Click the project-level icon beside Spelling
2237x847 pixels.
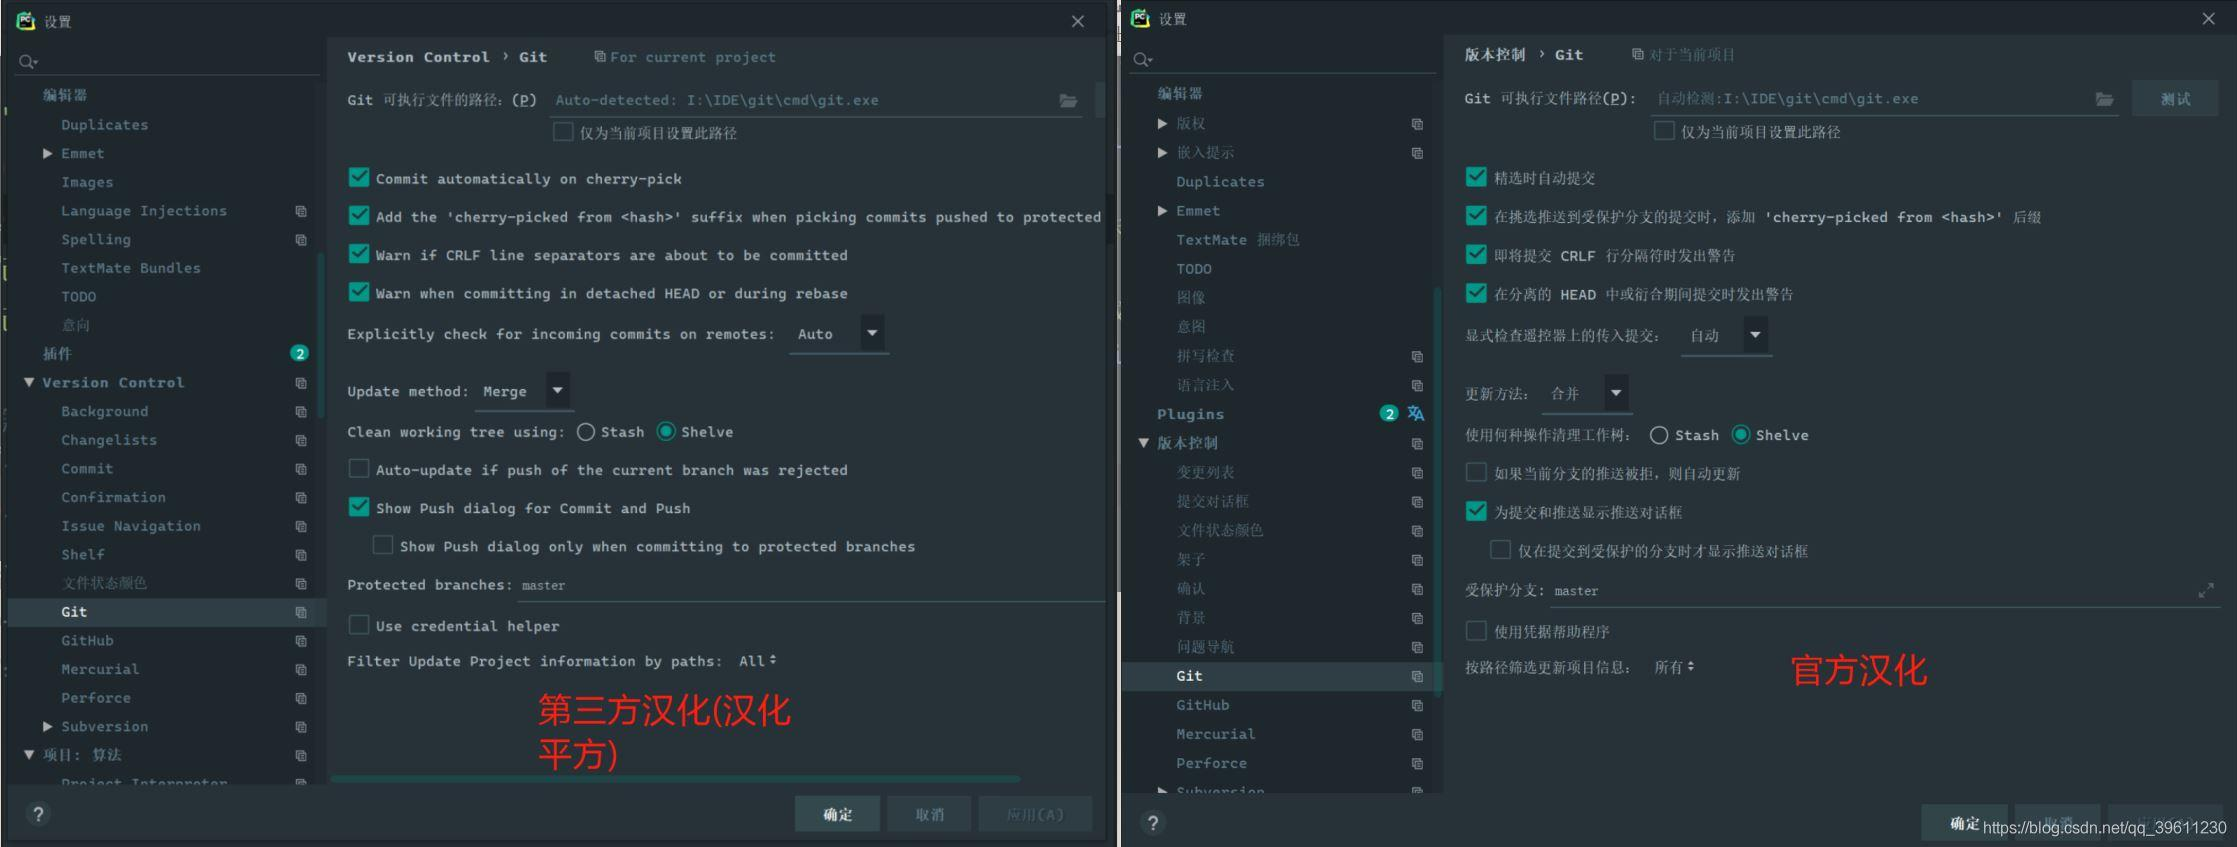[301, 240]
